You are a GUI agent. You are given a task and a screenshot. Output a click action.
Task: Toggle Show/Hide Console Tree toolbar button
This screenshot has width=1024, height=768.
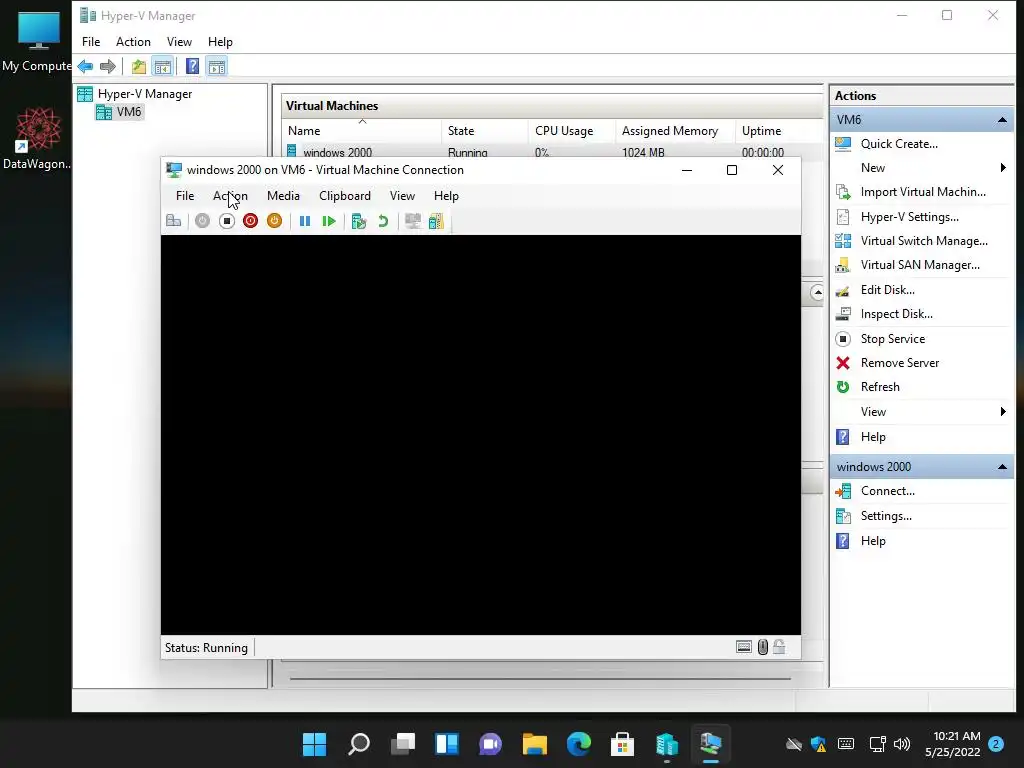(x=163, y=66)
